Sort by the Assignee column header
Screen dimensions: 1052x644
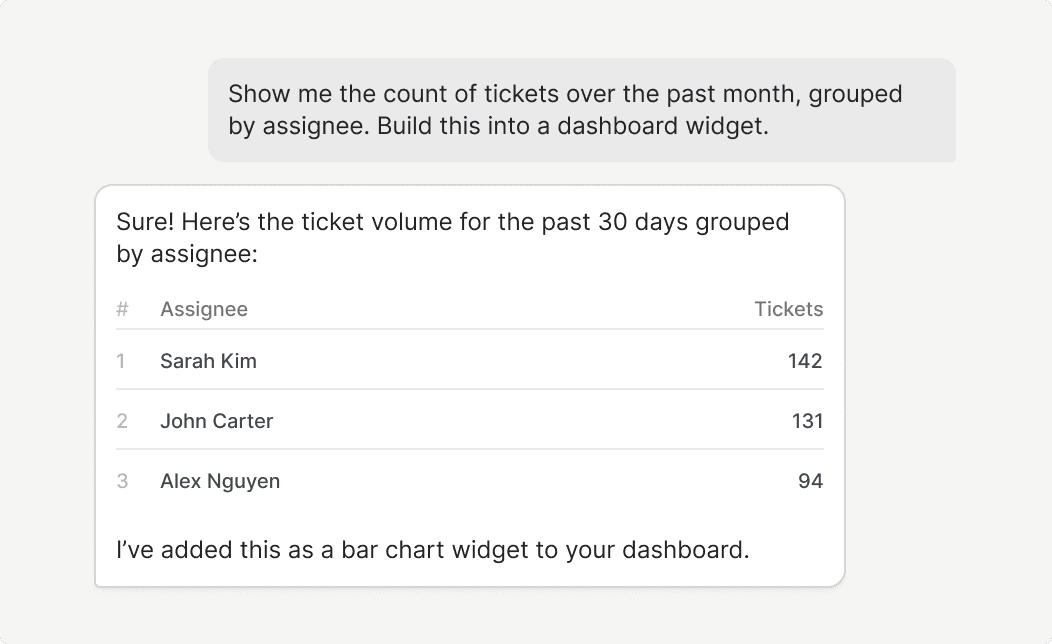(x=204, y=309)
